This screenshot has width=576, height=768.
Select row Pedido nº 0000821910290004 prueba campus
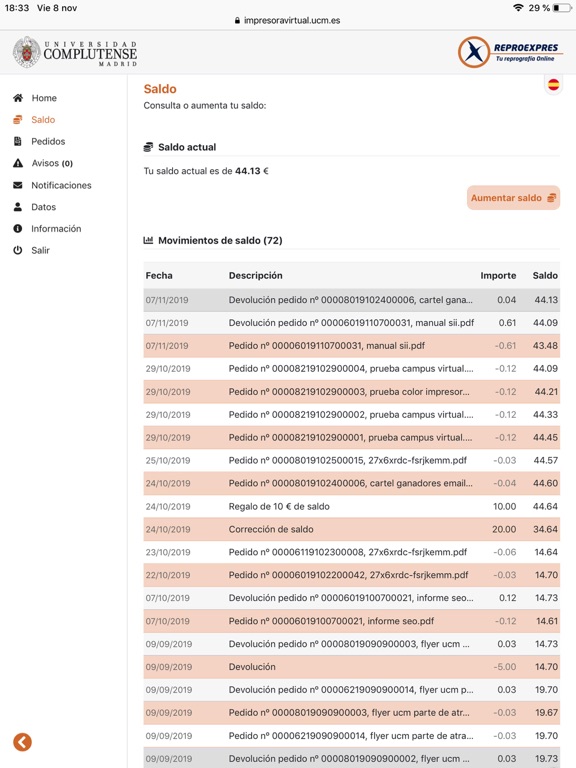(352, 368)
